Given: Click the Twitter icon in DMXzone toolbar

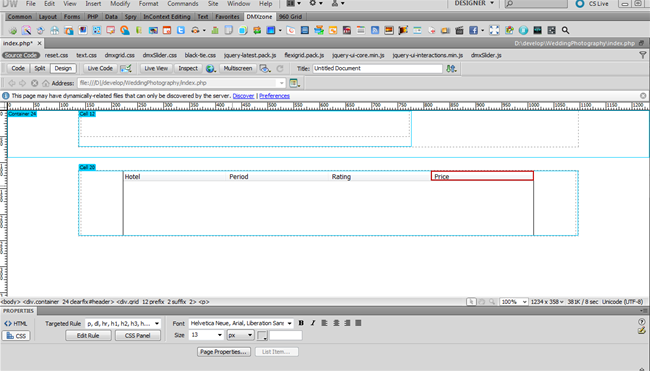Looking at the screenshot, I should pyautogui.click(x=181, y=30).
